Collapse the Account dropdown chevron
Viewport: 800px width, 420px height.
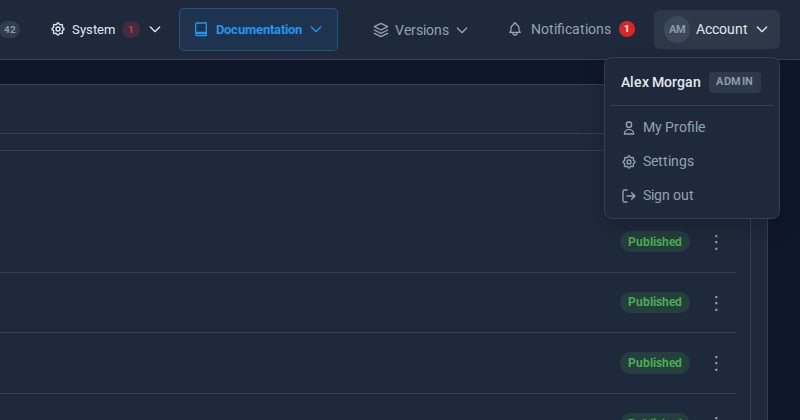762,30
